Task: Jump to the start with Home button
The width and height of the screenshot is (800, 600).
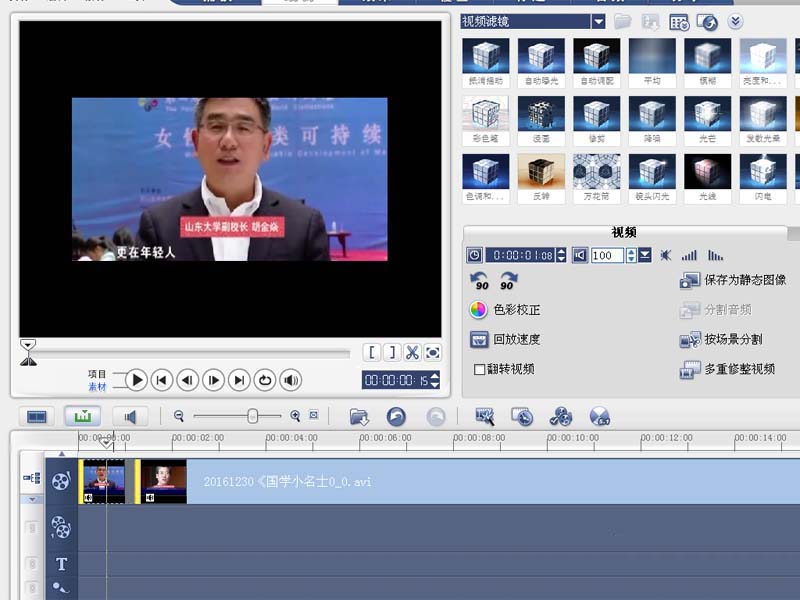Action: (162, 380)
